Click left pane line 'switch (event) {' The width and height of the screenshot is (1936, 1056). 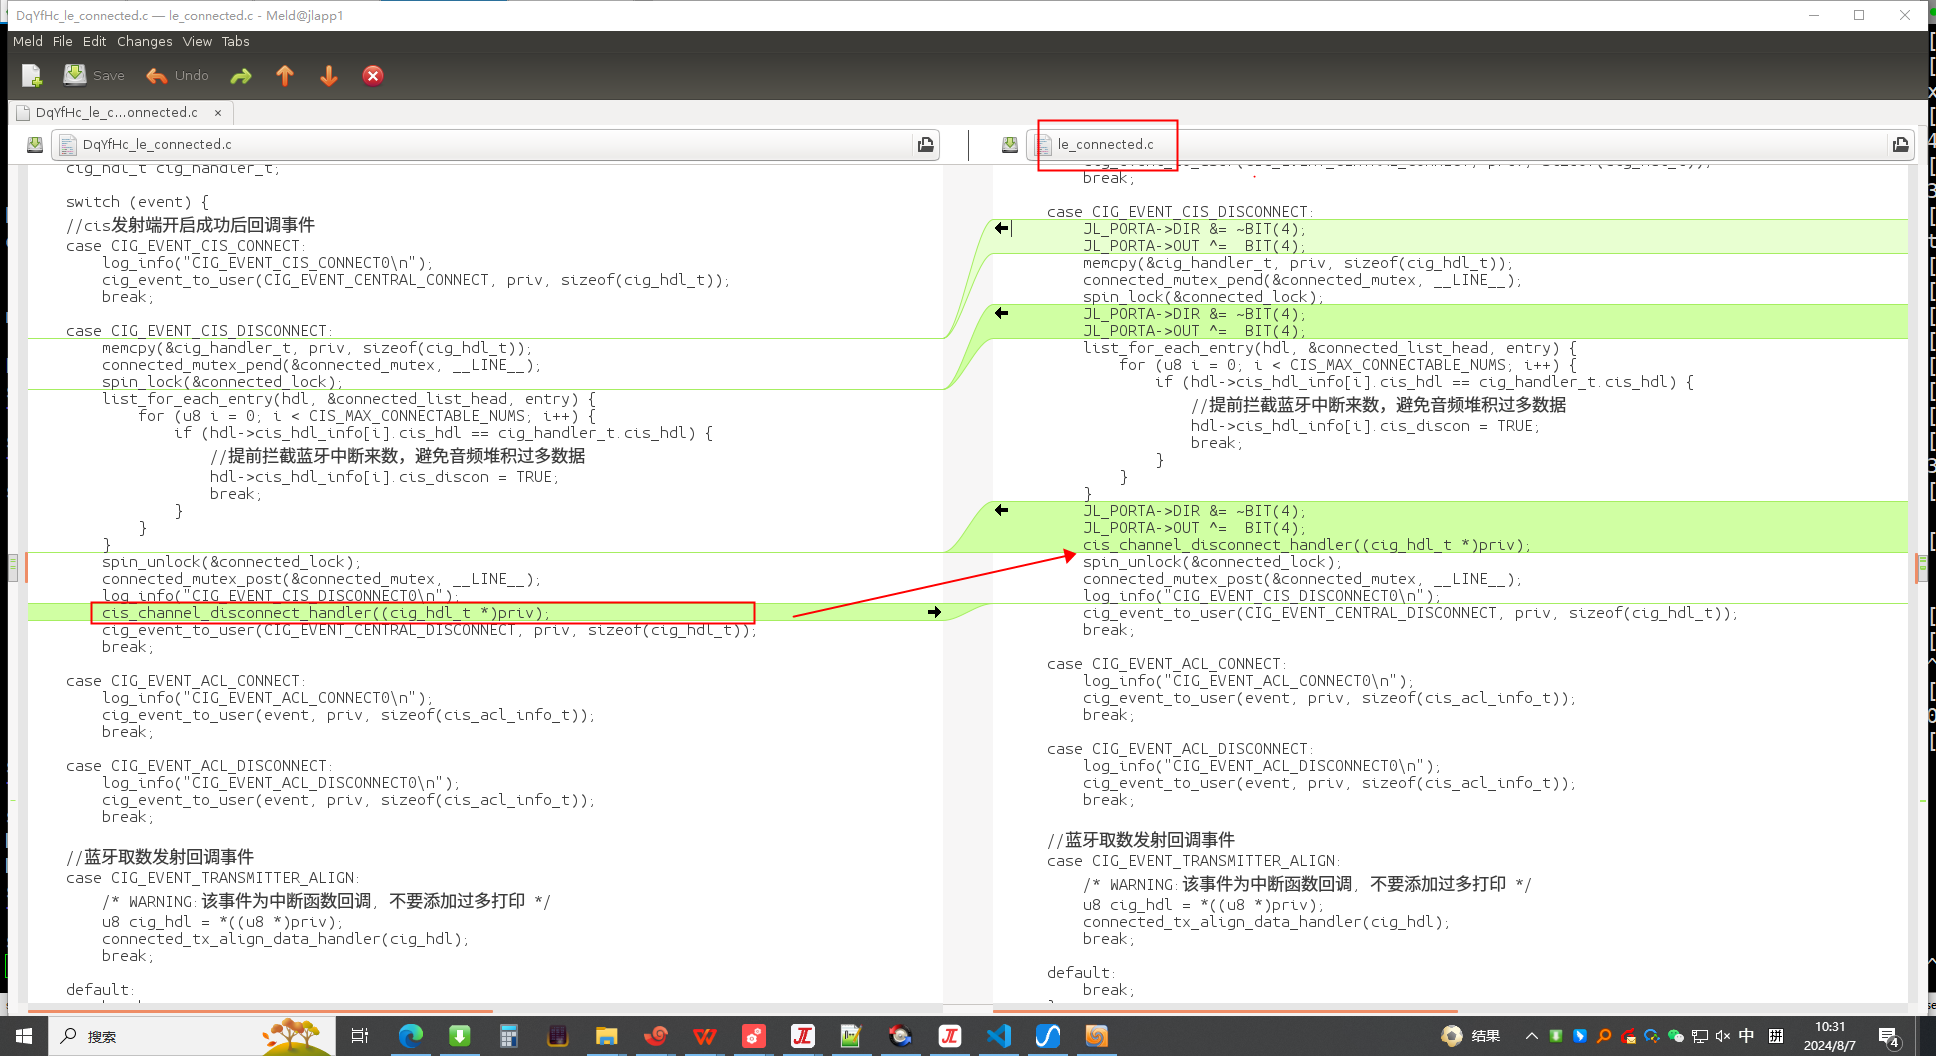click(137, 202)
